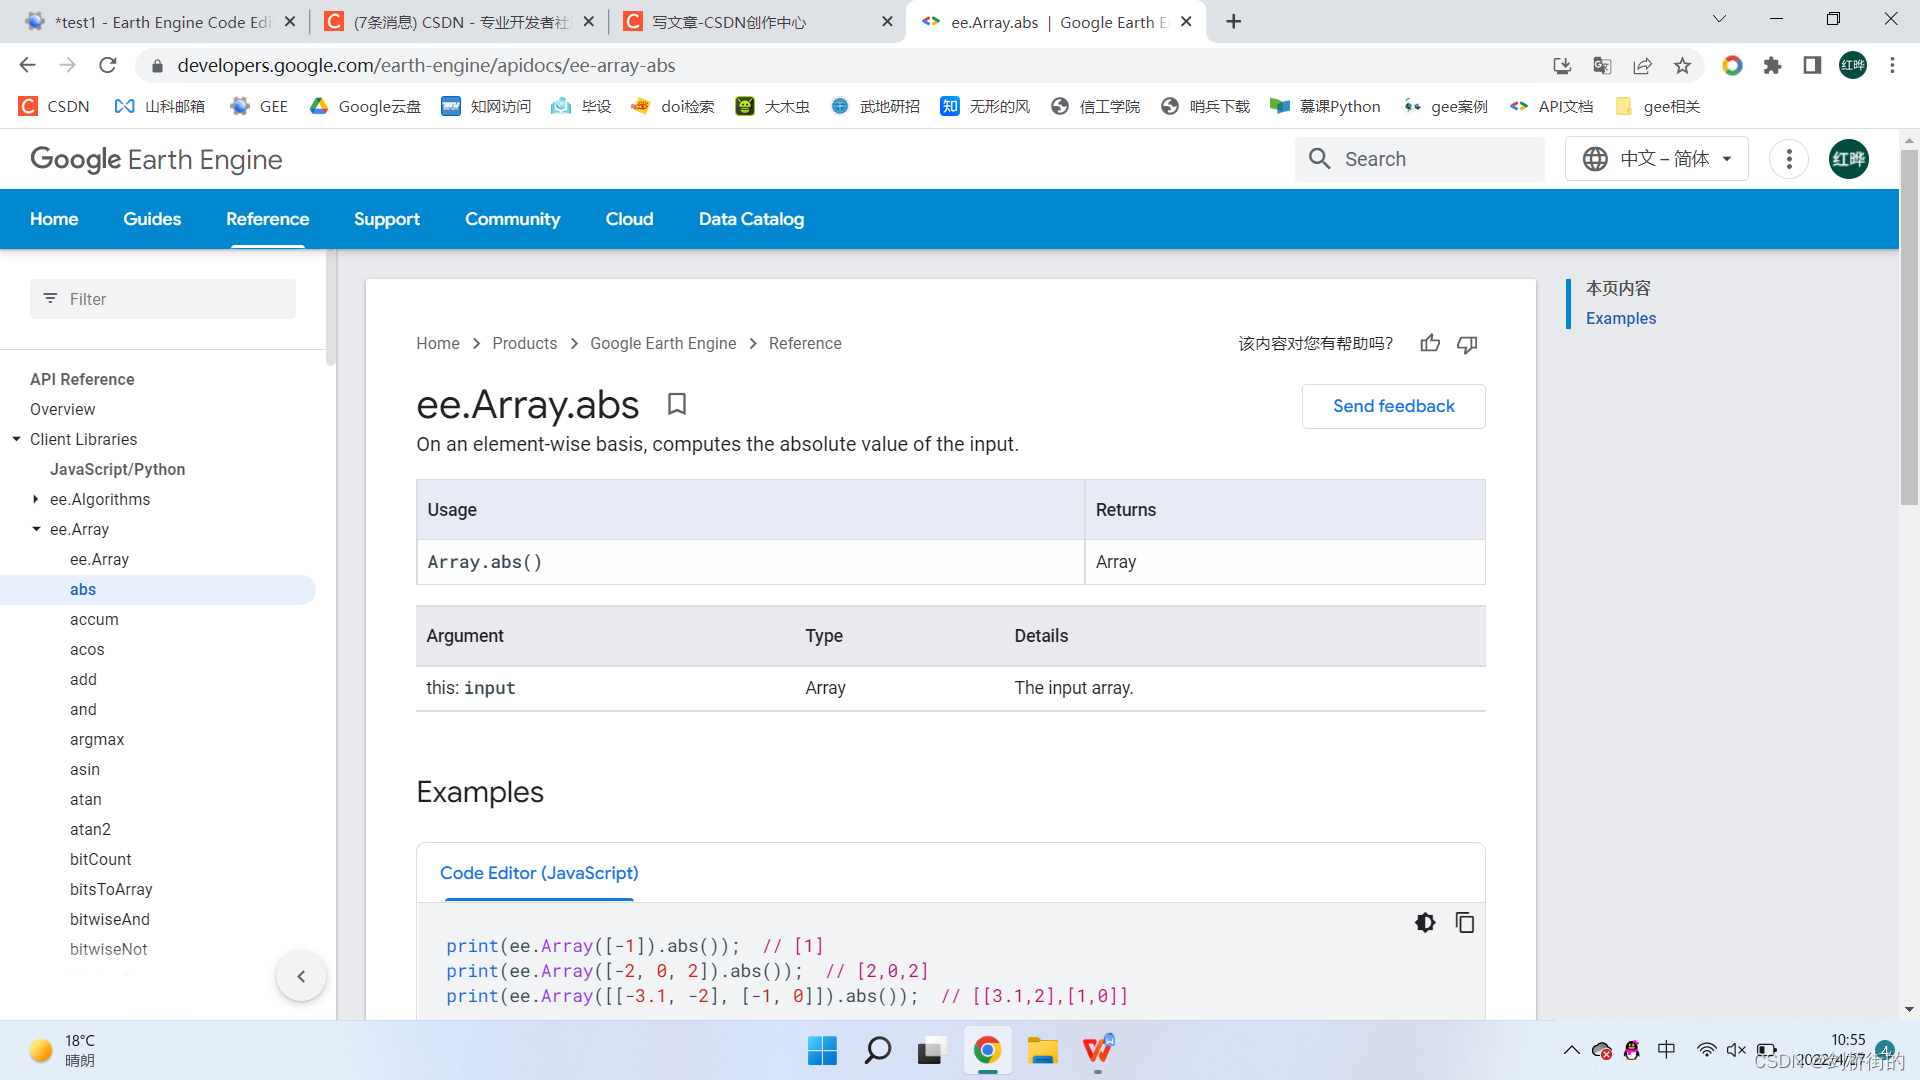The image size is (1920, 1080).
Task: Click the Send feedback button
Action: [1393, 406]
